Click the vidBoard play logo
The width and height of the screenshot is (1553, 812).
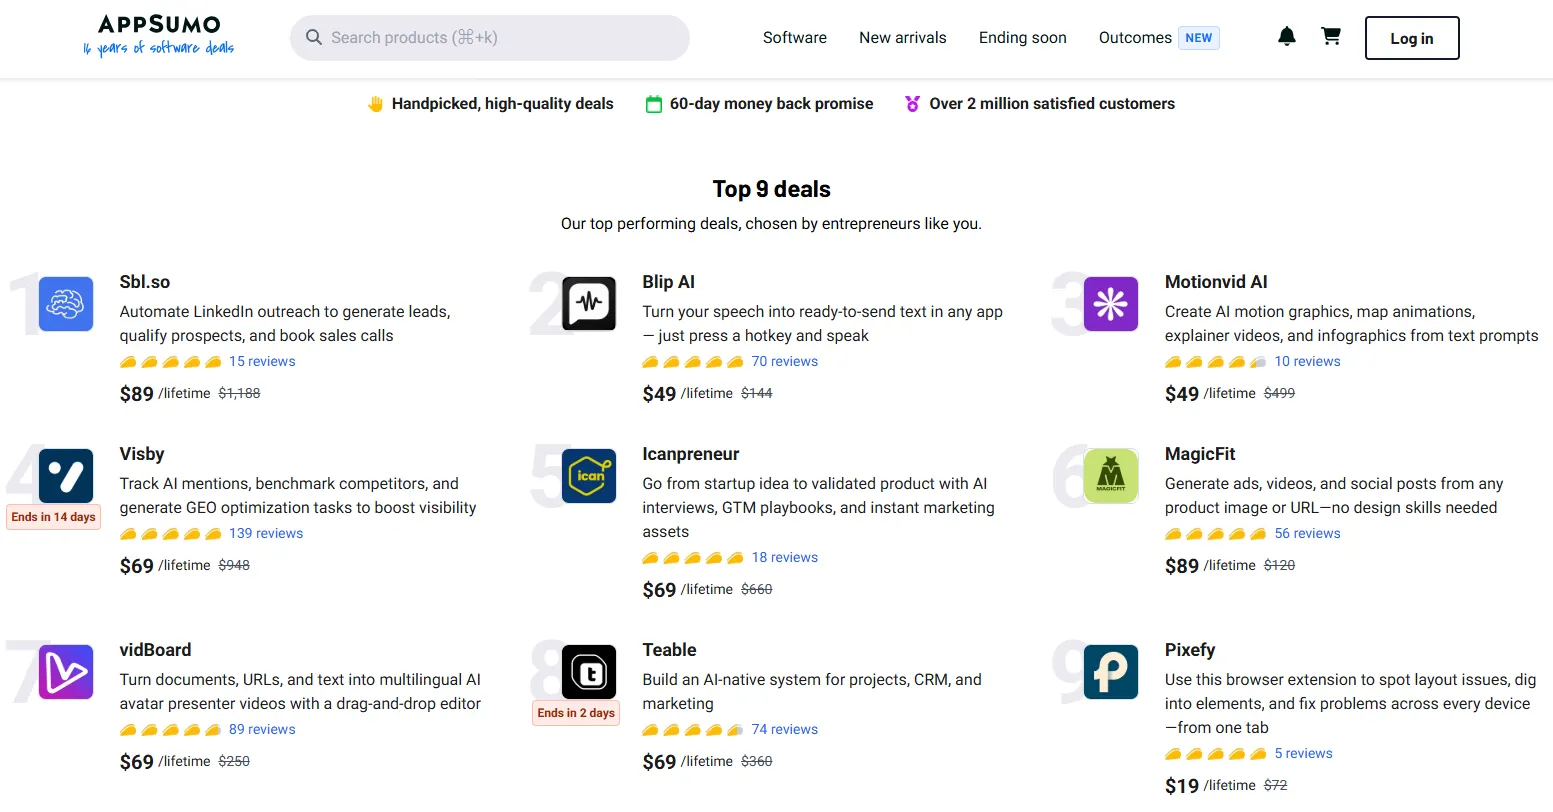[x=65, y=672]
